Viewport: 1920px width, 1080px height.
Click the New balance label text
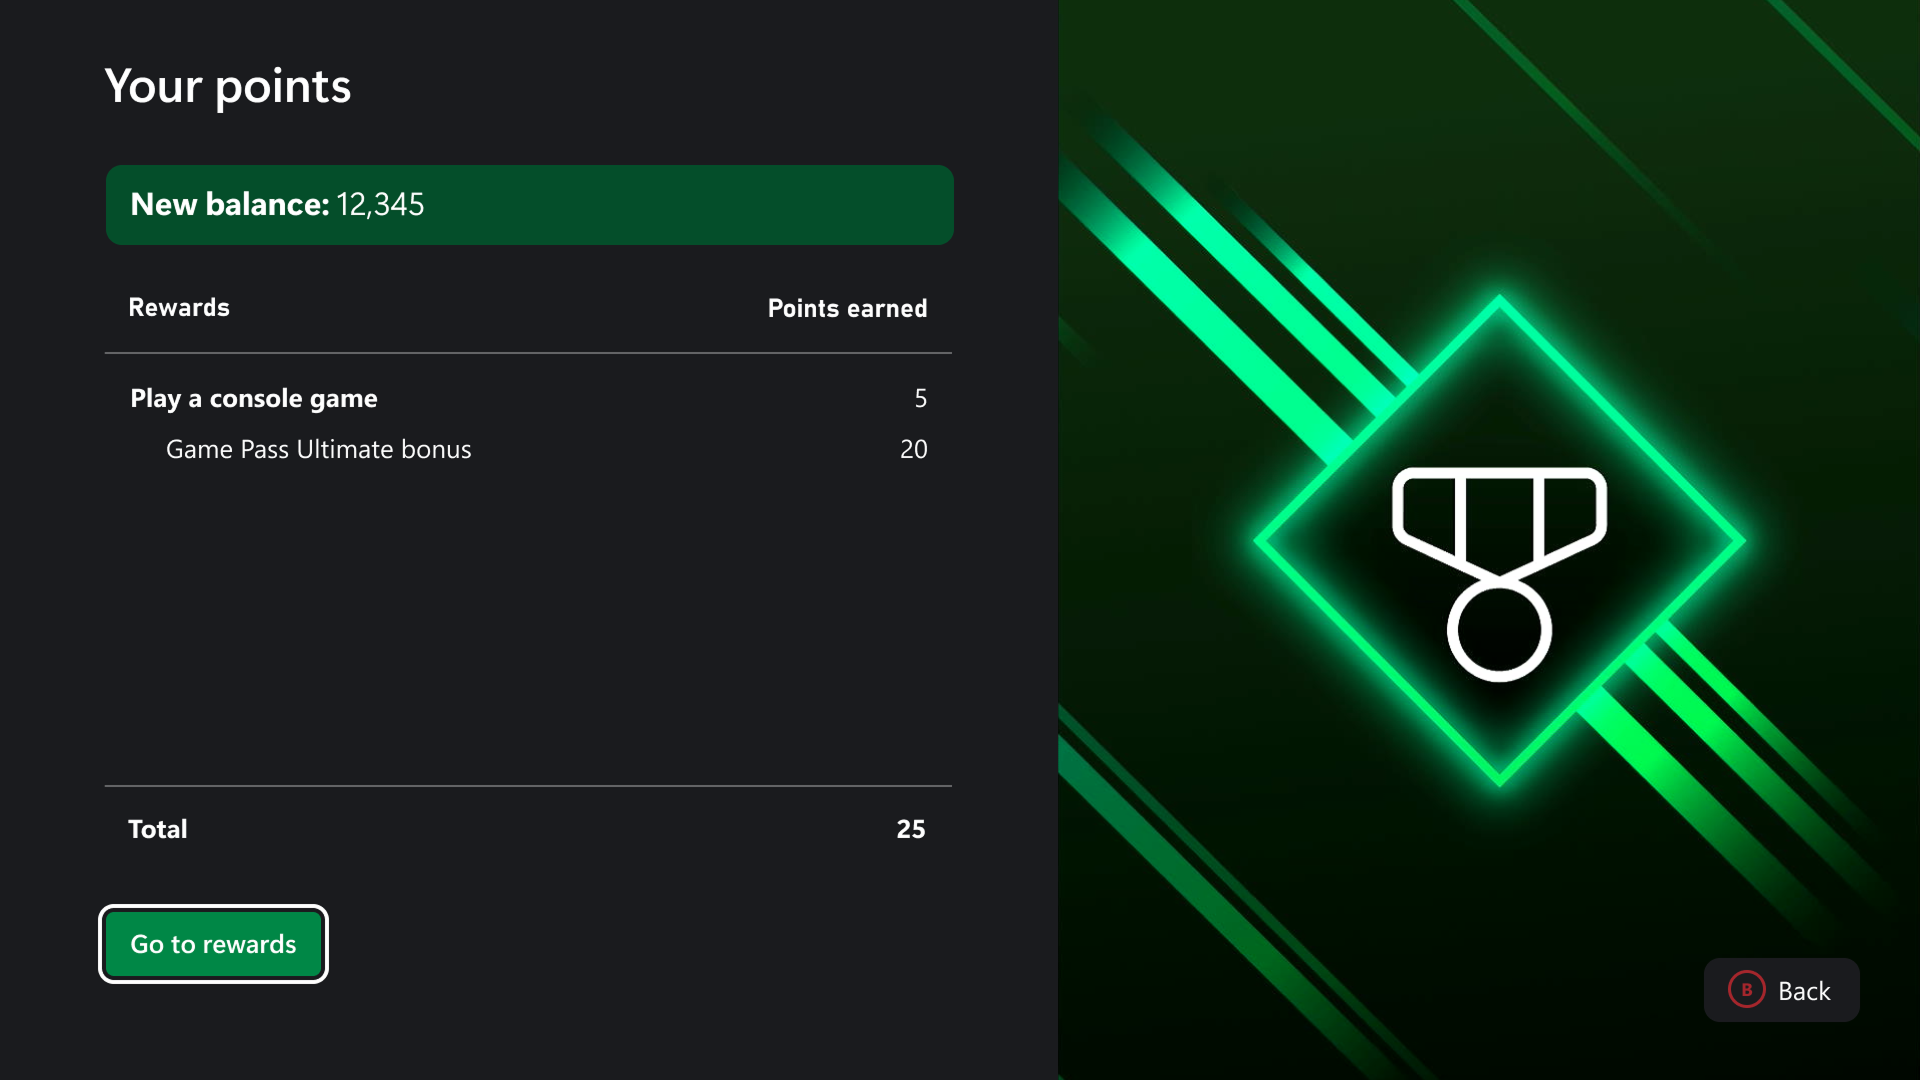[x=229, y=205]
